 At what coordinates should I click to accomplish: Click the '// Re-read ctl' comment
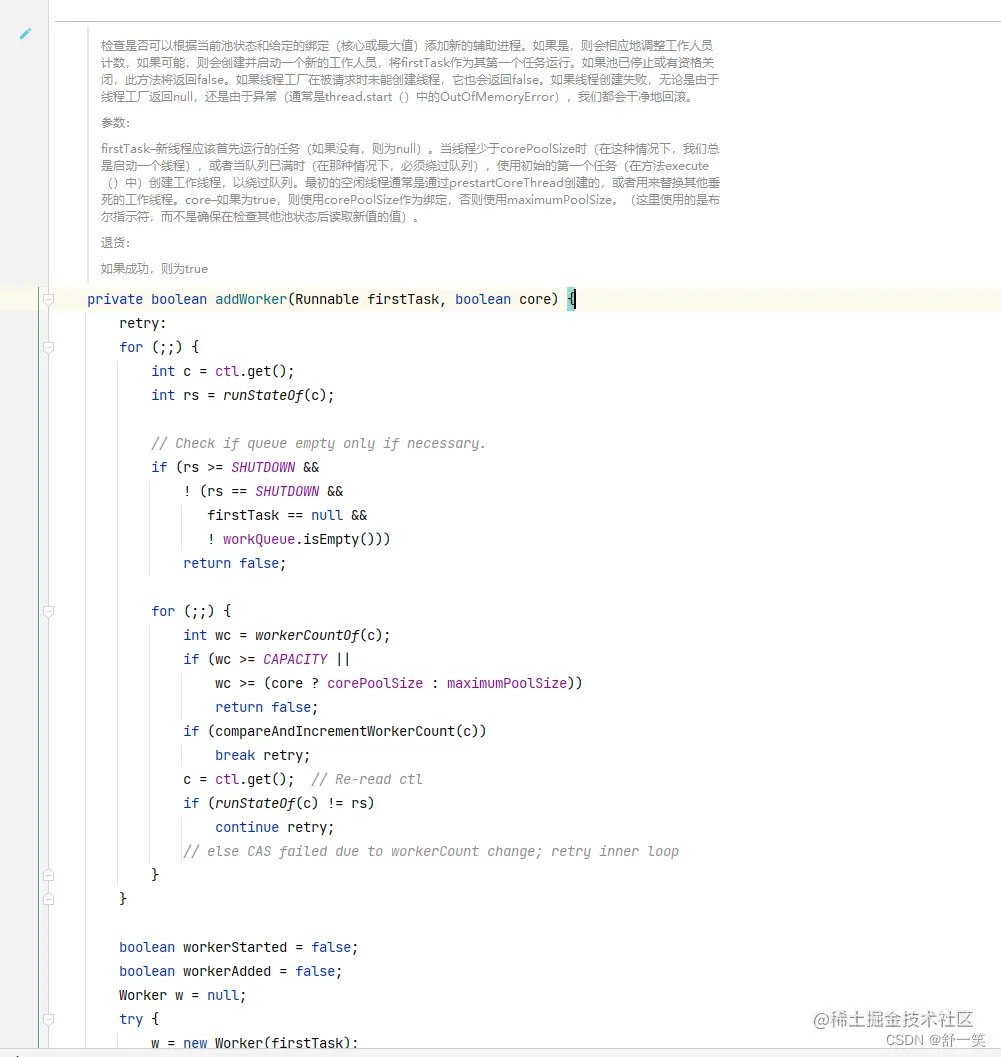(x=367, y=780)
